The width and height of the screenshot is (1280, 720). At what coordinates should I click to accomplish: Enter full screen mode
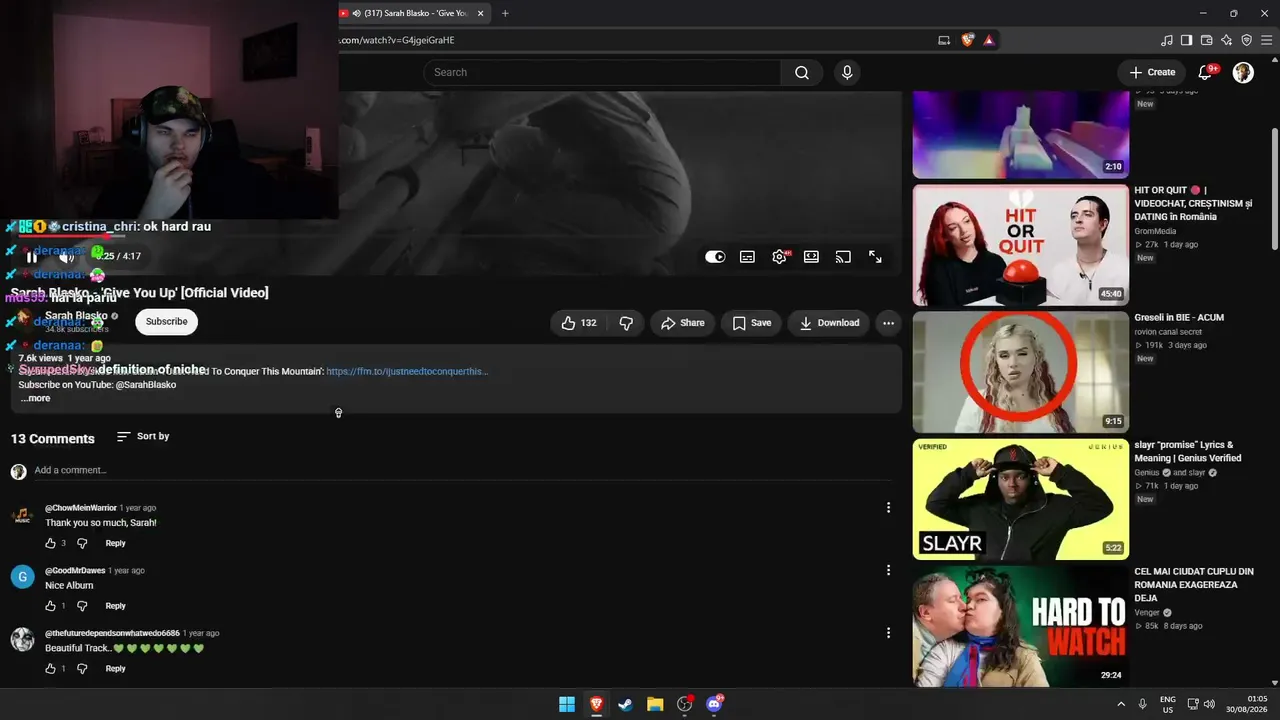[875, 257]
